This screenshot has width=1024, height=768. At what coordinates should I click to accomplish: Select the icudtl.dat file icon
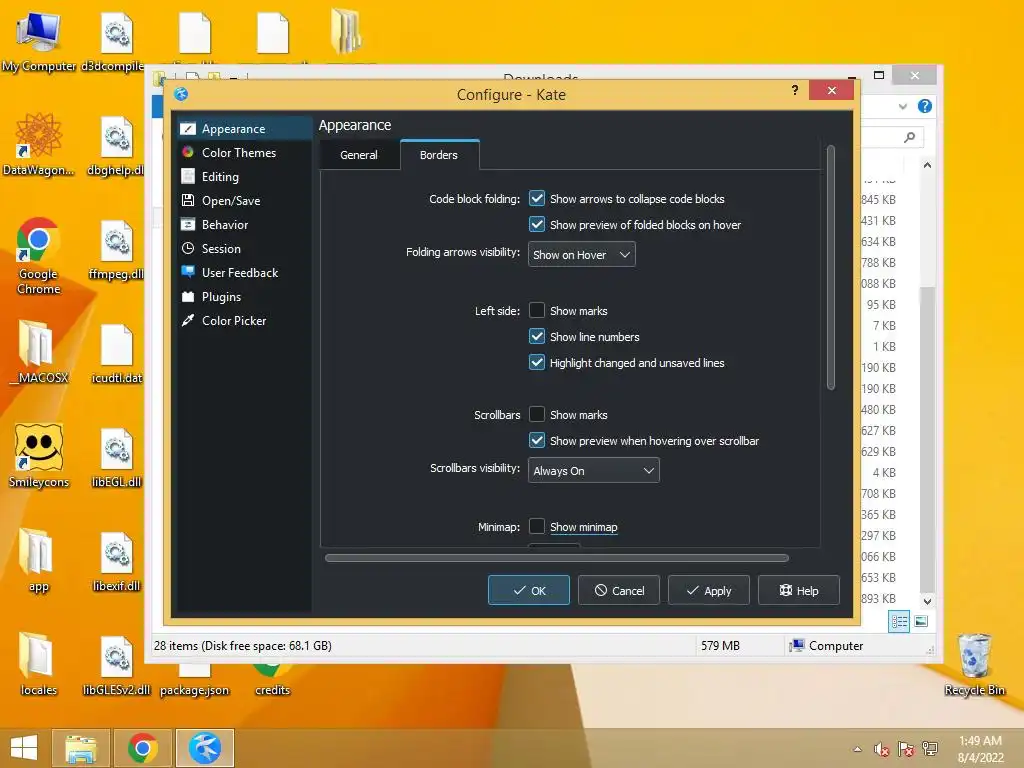(117, 353)
